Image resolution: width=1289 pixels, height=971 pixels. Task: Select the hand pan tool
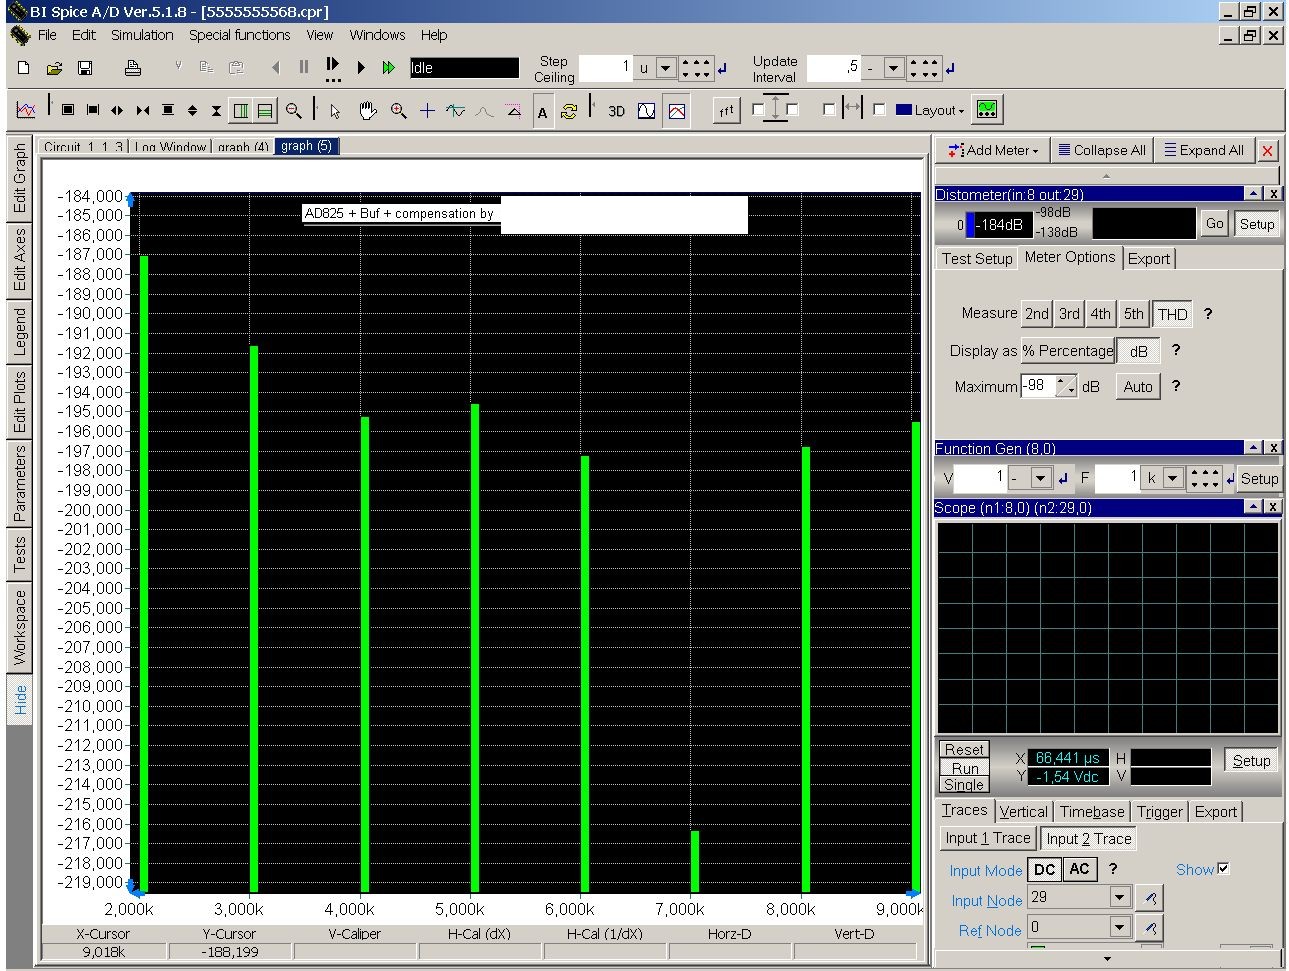point(367,110)
